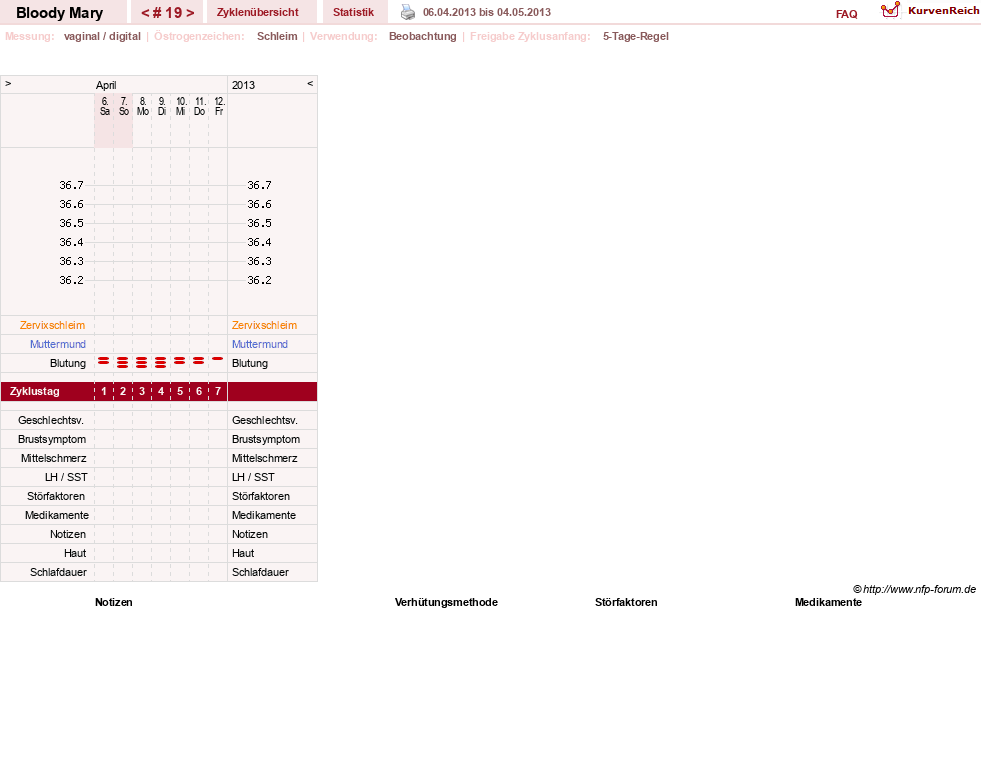Select the 12. Fr date column header
The width and height of the screenshot is (981, 761).
(x=219, y=106)
